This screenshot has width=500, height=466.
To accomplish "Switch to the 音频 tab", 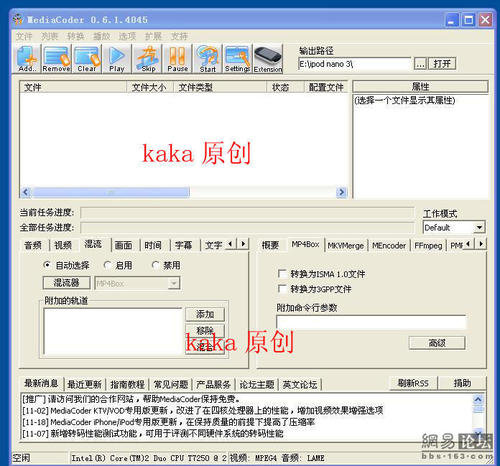I will (x=33, y=246).
